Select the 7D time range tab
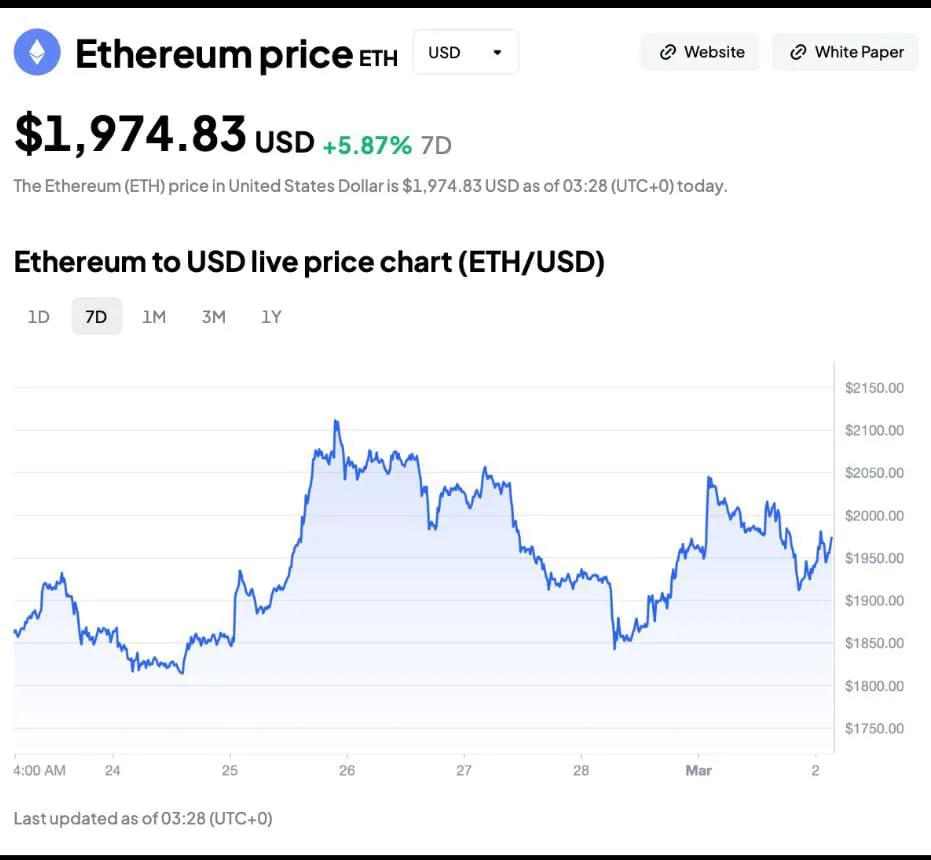The image size is (931, 860). (x=96, y=317)
